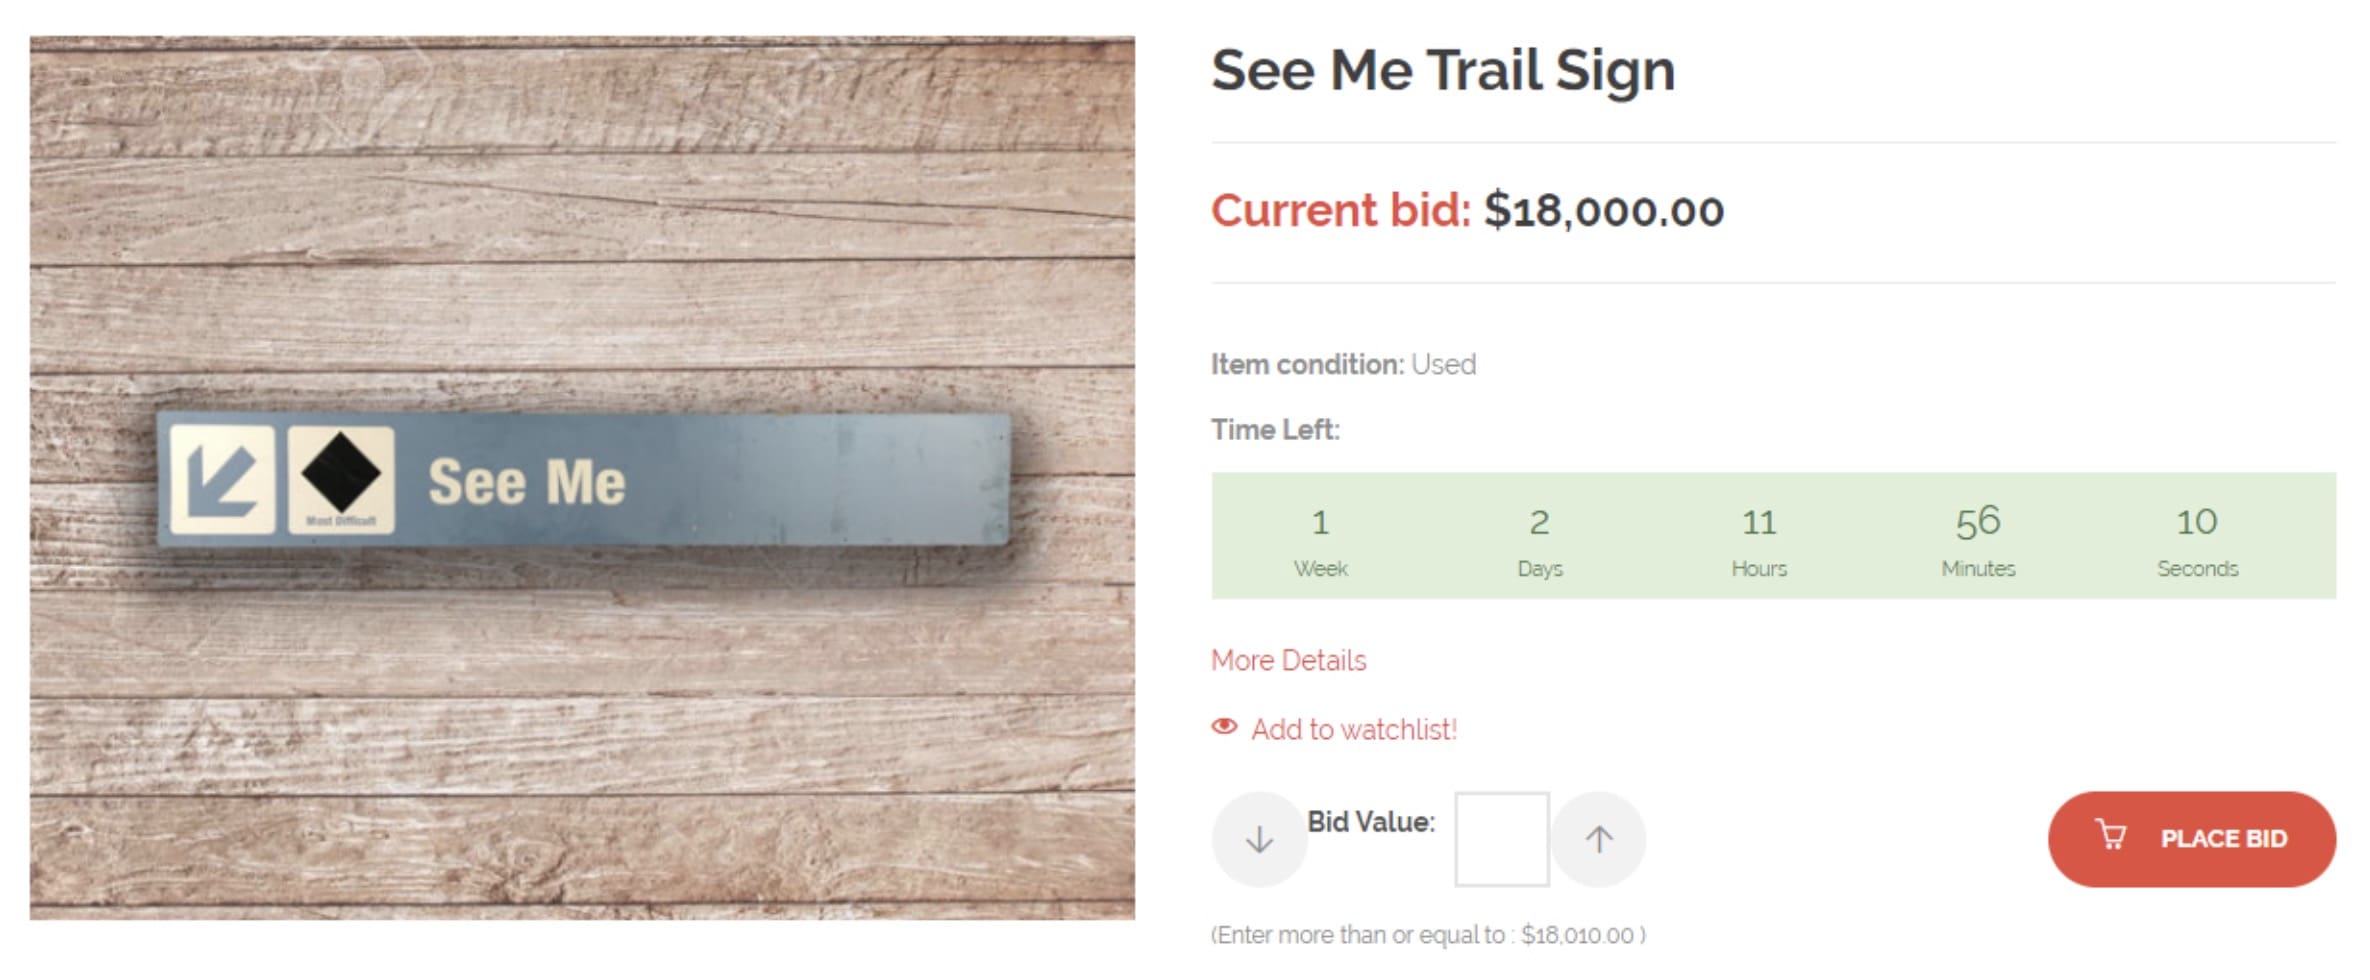Click the Seconds countdown cell
The width and height of the screenshot is (2370, 980).
pyautogui.click(x=2197, y=538)
